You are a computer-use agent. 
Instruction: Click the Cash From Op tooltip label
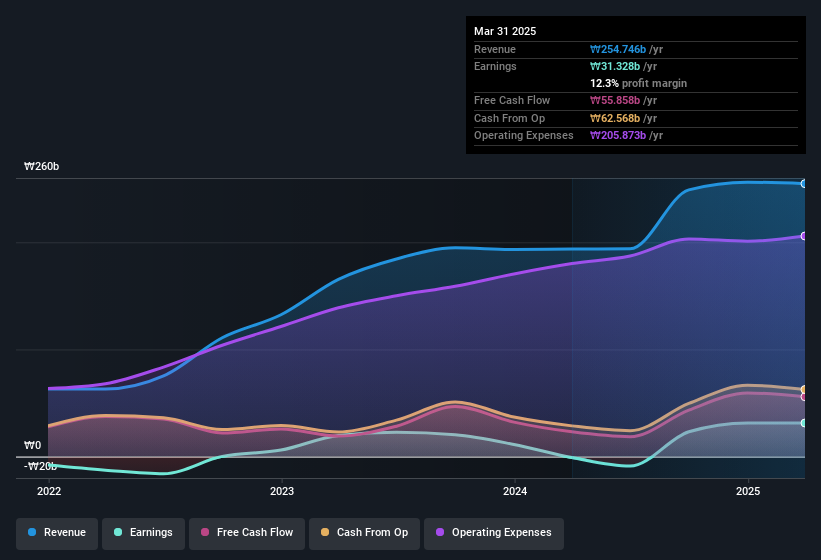509,118
